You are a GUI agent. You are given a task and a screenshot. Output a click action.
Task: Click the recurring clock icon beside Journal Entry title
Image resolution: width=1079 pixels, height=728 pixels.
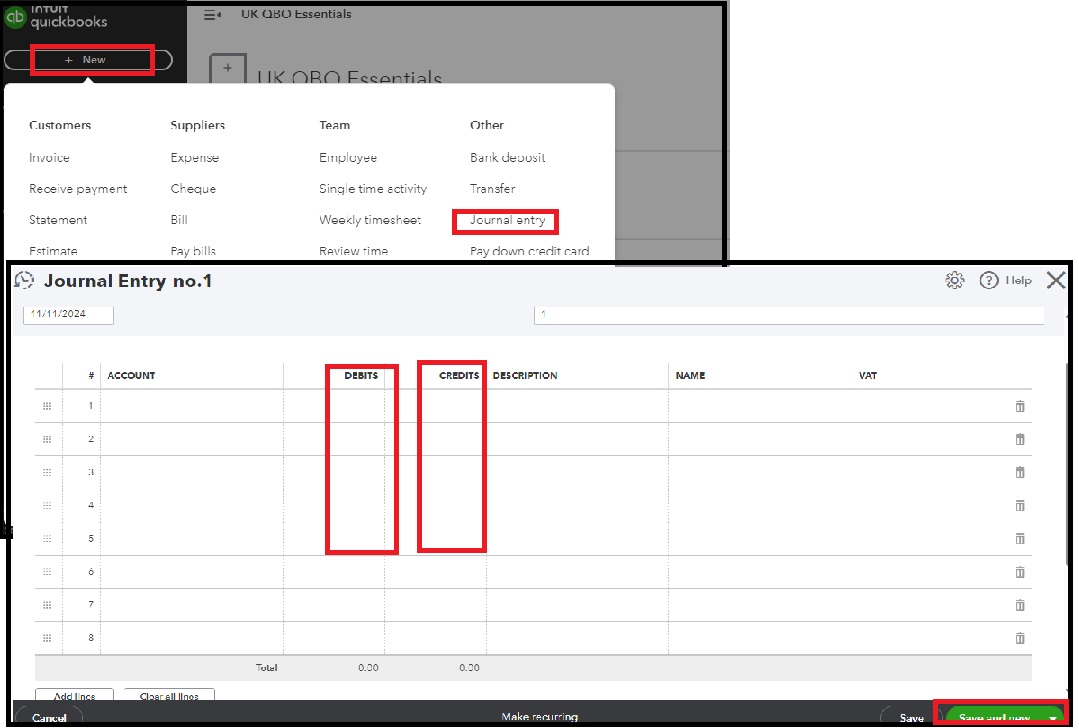point(24,281)
